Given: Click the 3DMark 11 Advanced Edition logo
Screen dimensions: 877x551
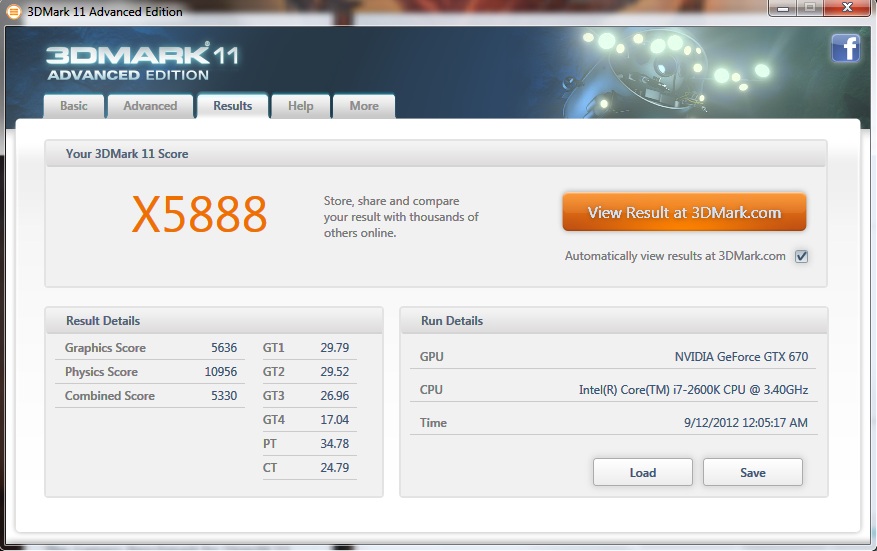Looking at the screenshot, I should tap(142, 62).
